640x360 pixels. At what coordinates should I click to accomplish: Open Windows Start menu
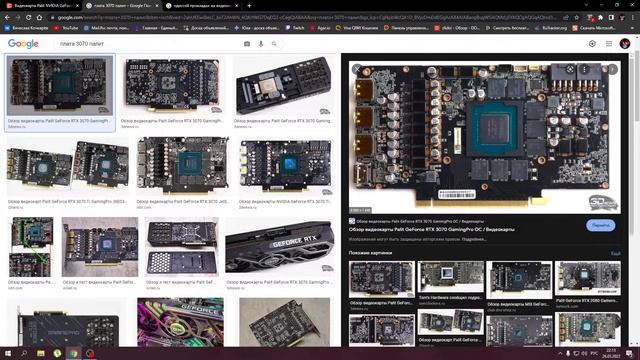[x=8, y=353]
